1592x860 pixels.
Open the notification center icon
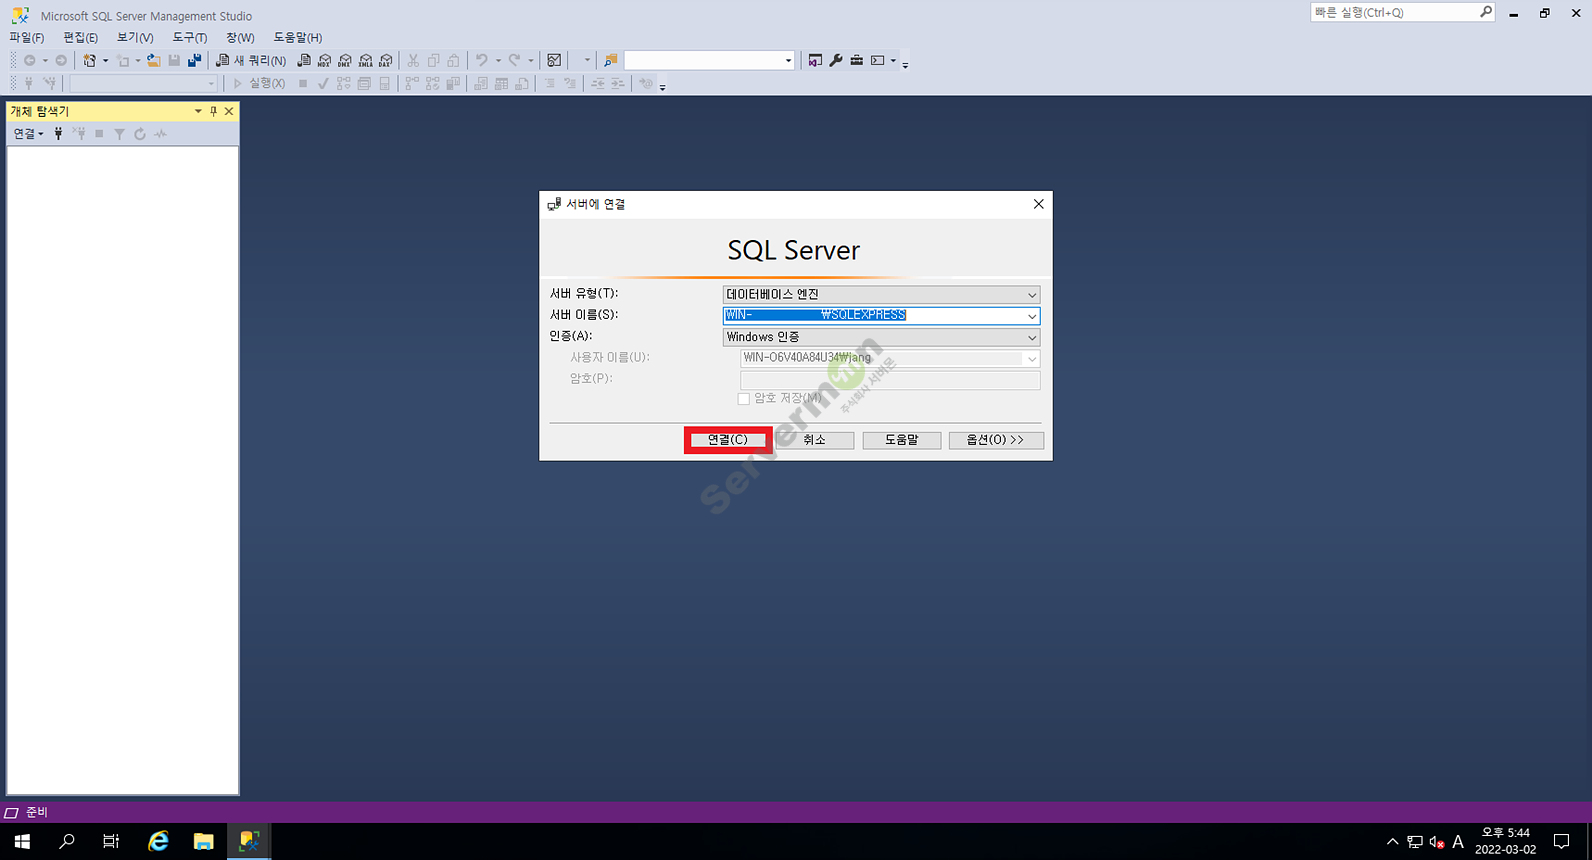click(1562, 842)
